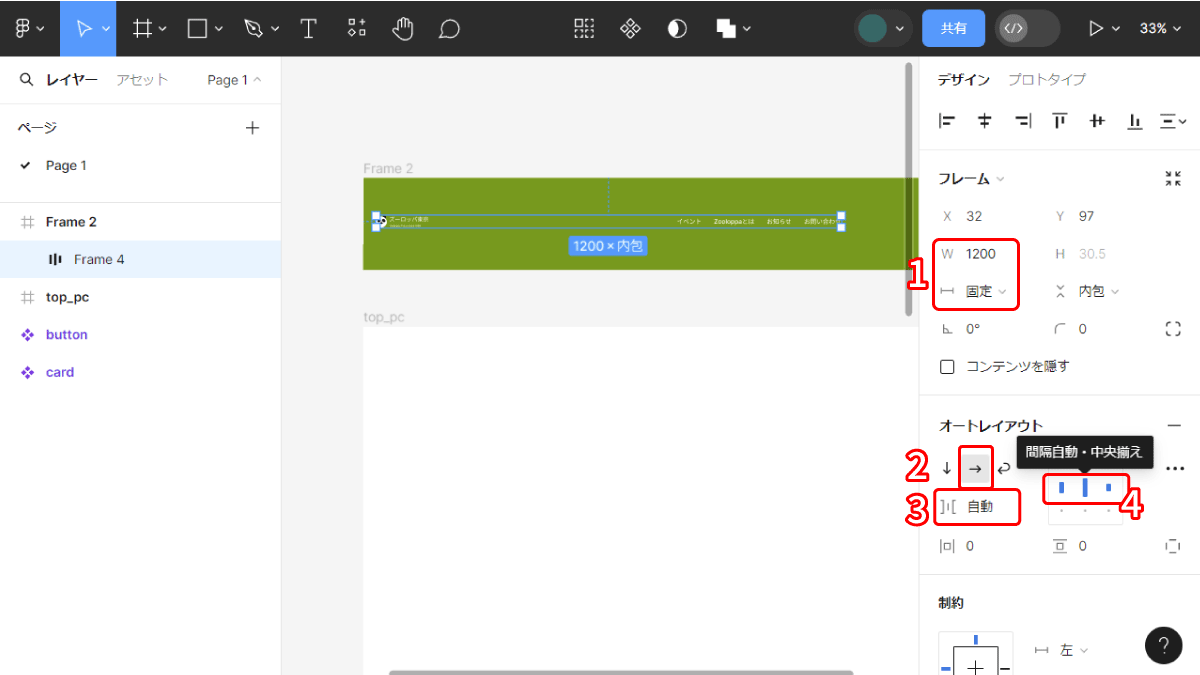Switch to the プロトタイプ tab
The width and height of the screenshot is (1200, 675).
[x=1046, y=80]
